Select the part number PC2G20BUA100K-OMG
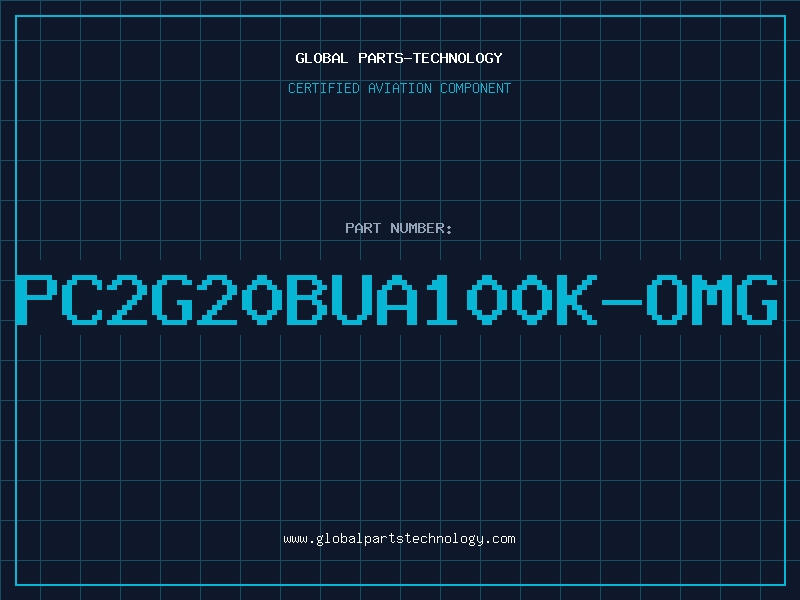This screenshot has width=800, height=600. tap(397, 300)
